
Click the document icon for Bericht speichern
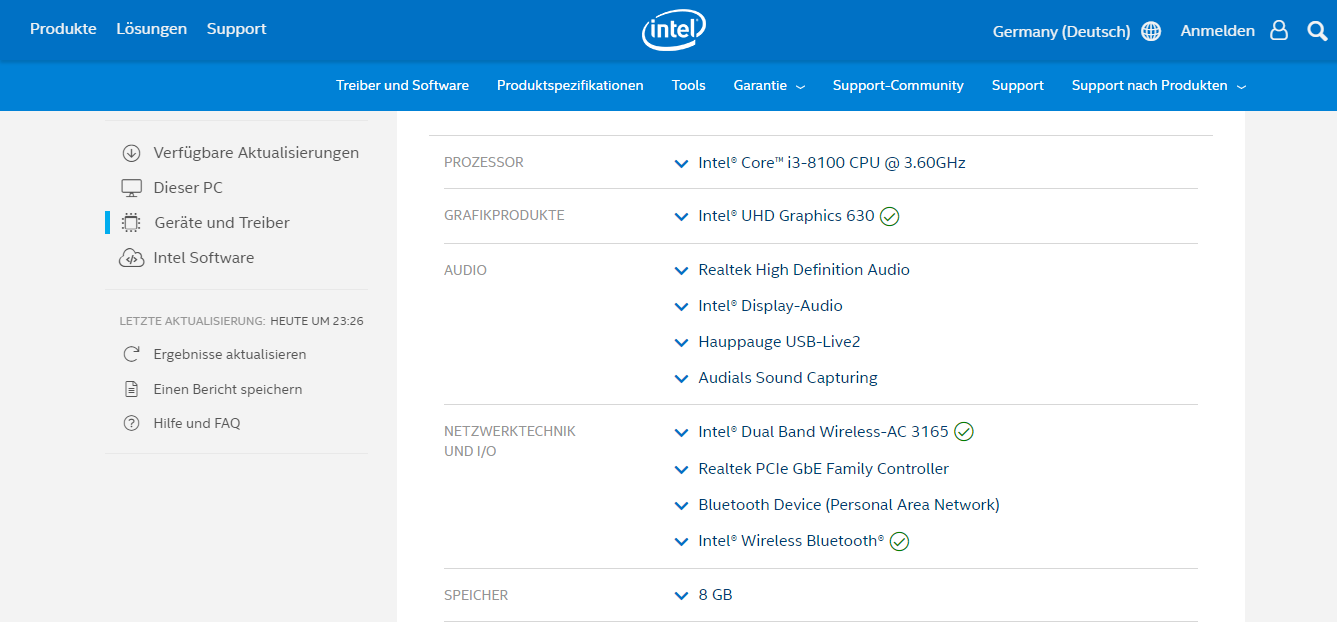tap(131, 389)
